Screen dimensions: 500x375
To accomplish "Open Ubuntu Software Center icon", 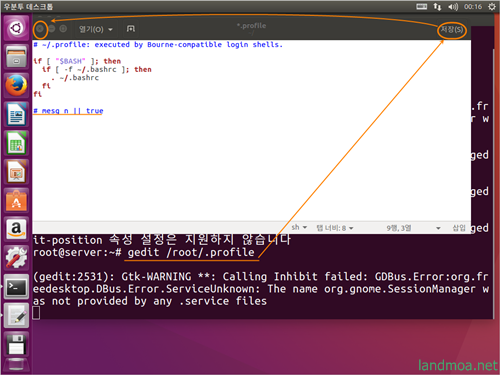I will [16, 201].
